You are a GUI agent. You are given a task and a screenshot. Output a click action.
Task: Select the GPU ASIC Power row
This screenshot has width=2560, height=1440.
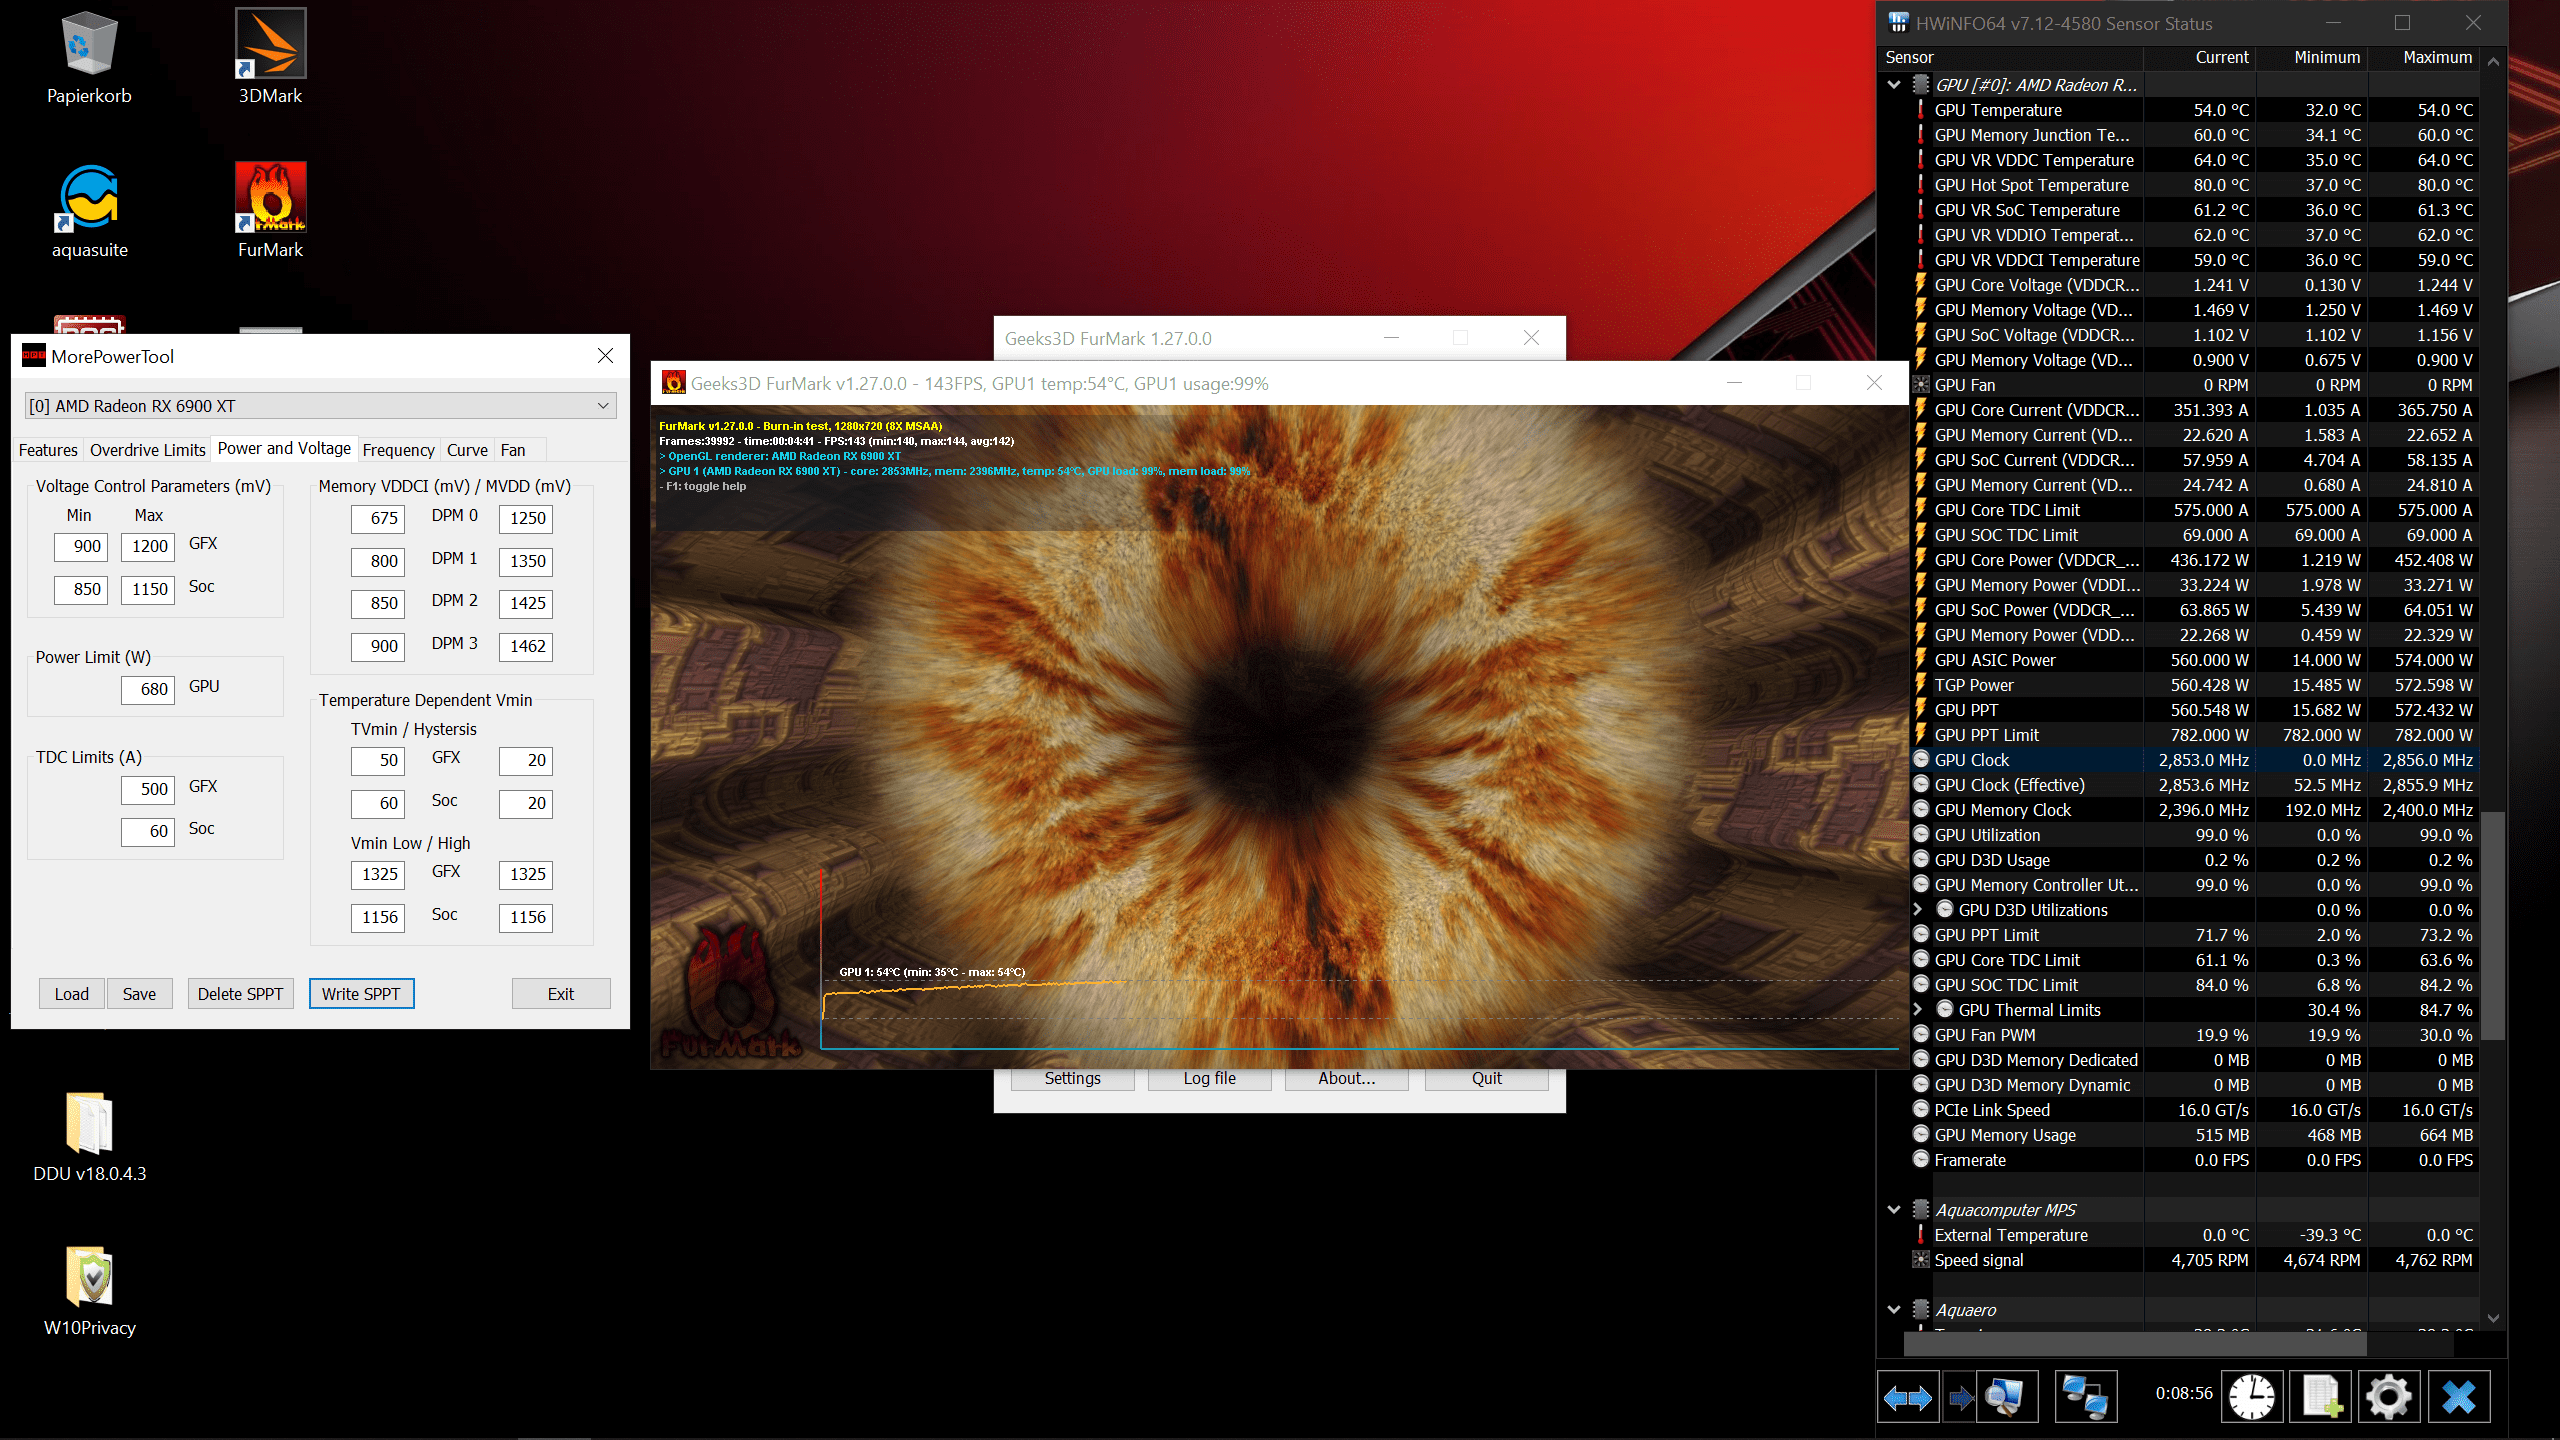click(2194, 660)
